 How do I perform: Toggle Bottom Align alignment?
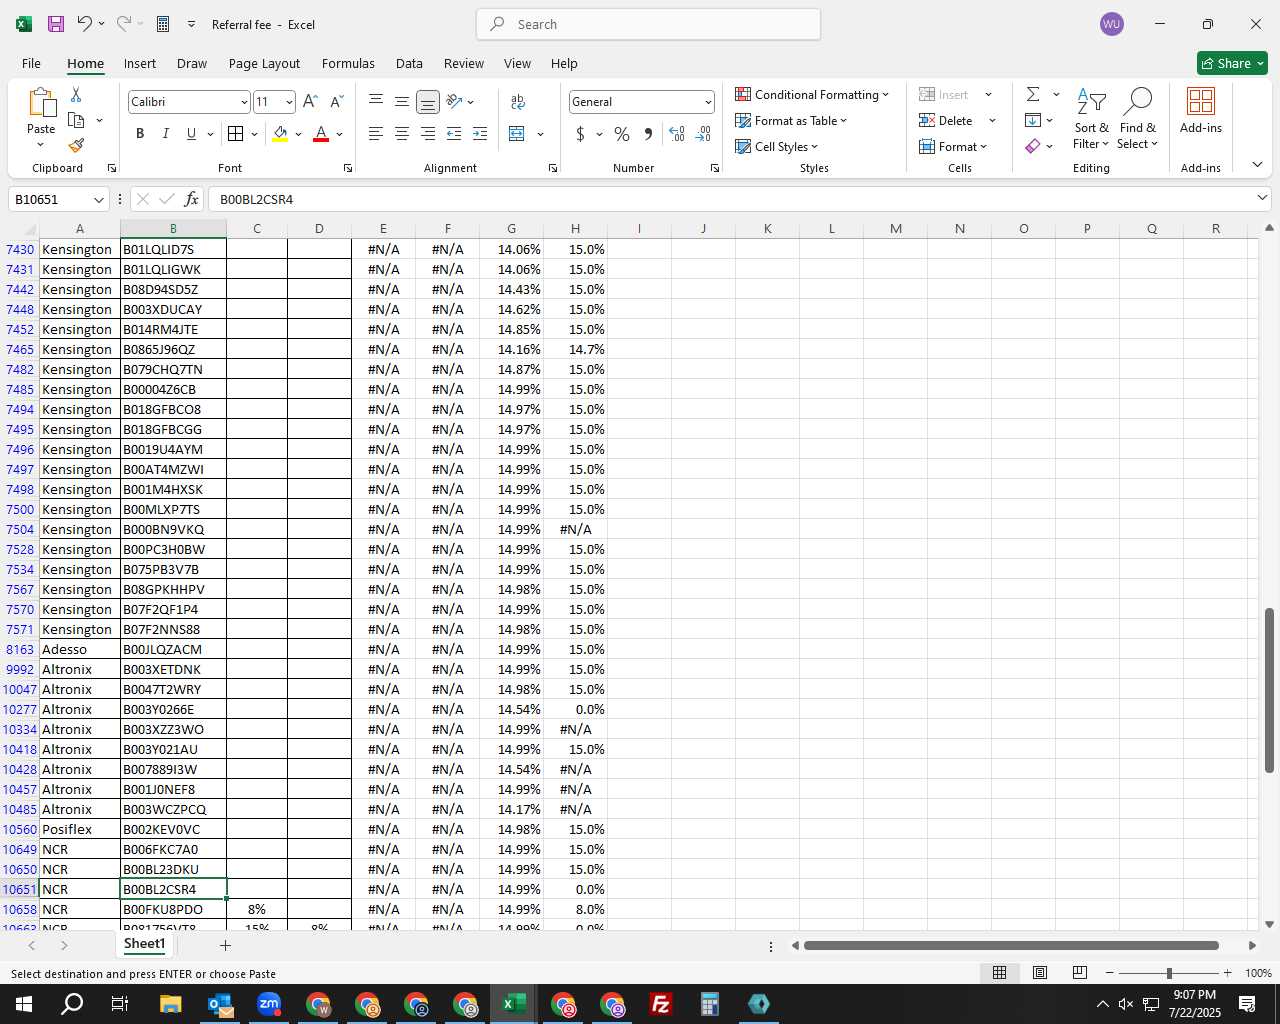click(428, 102)
